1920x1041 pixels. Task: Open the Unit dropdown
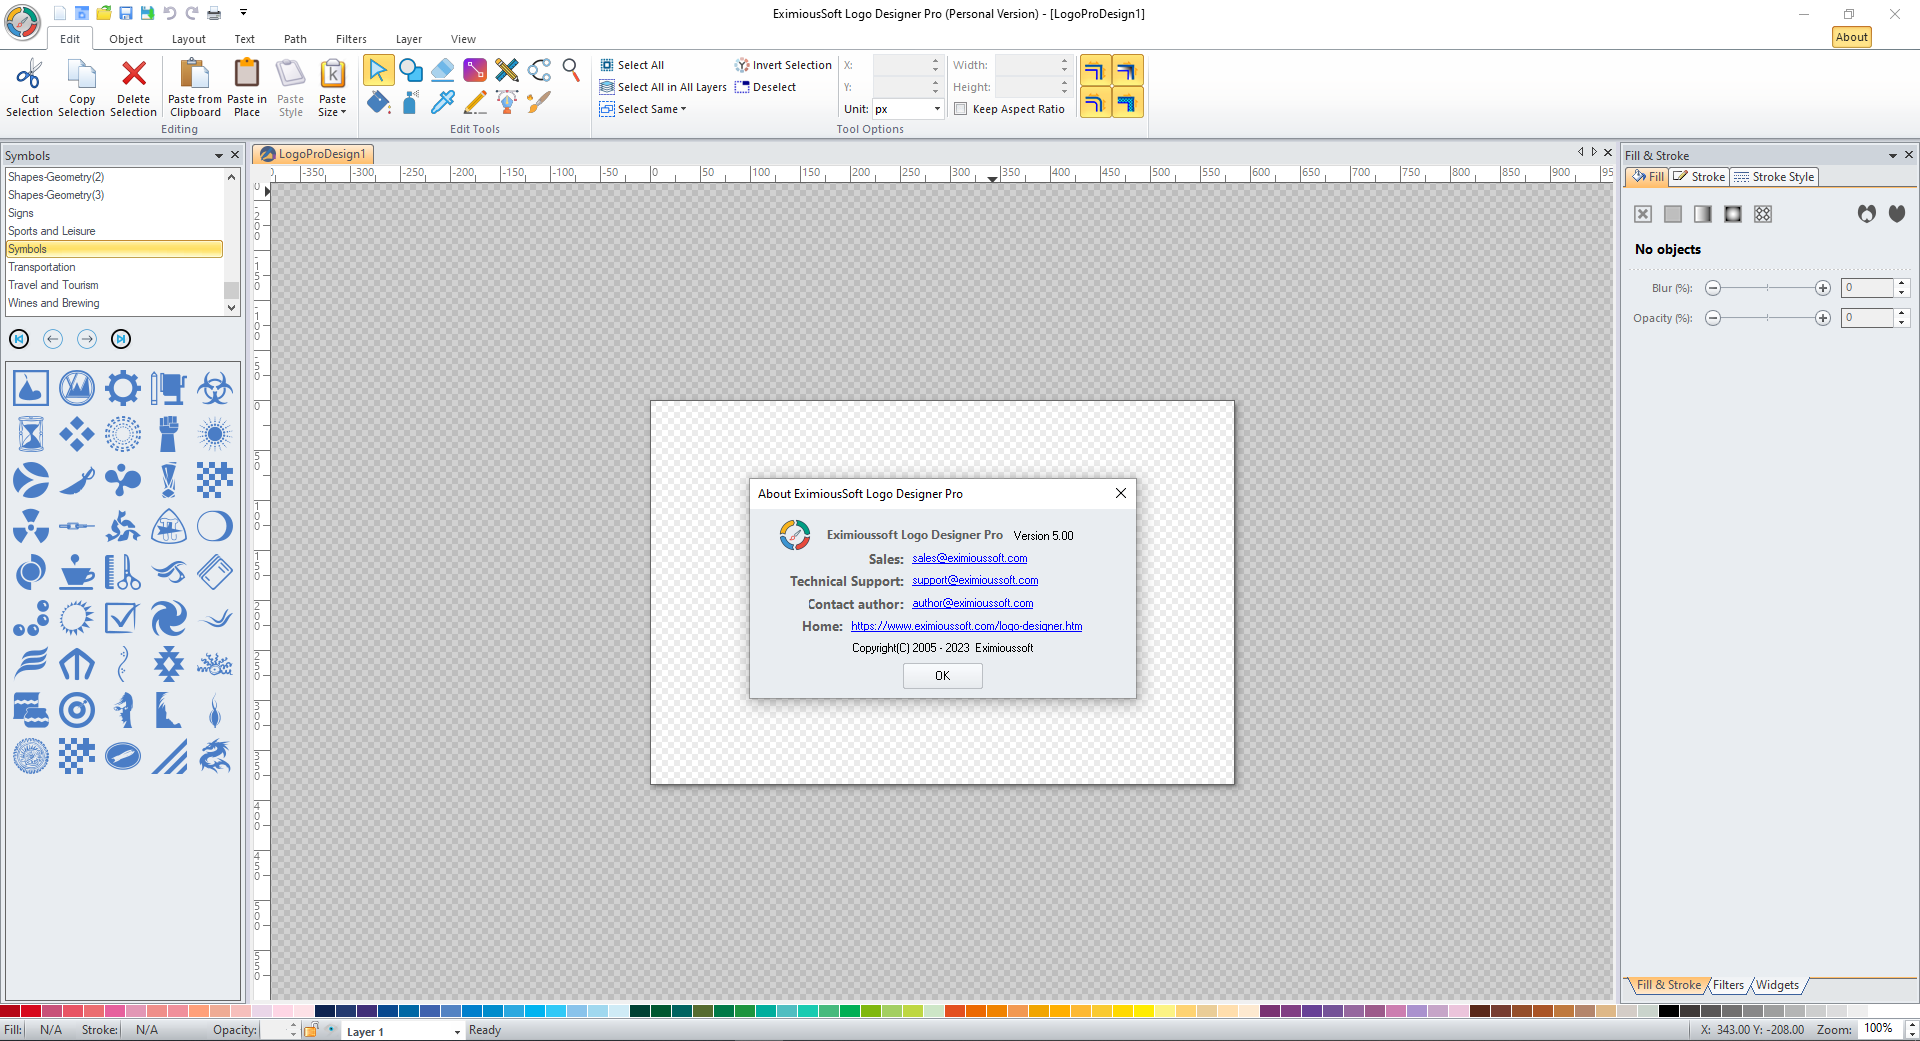point(937,109)
